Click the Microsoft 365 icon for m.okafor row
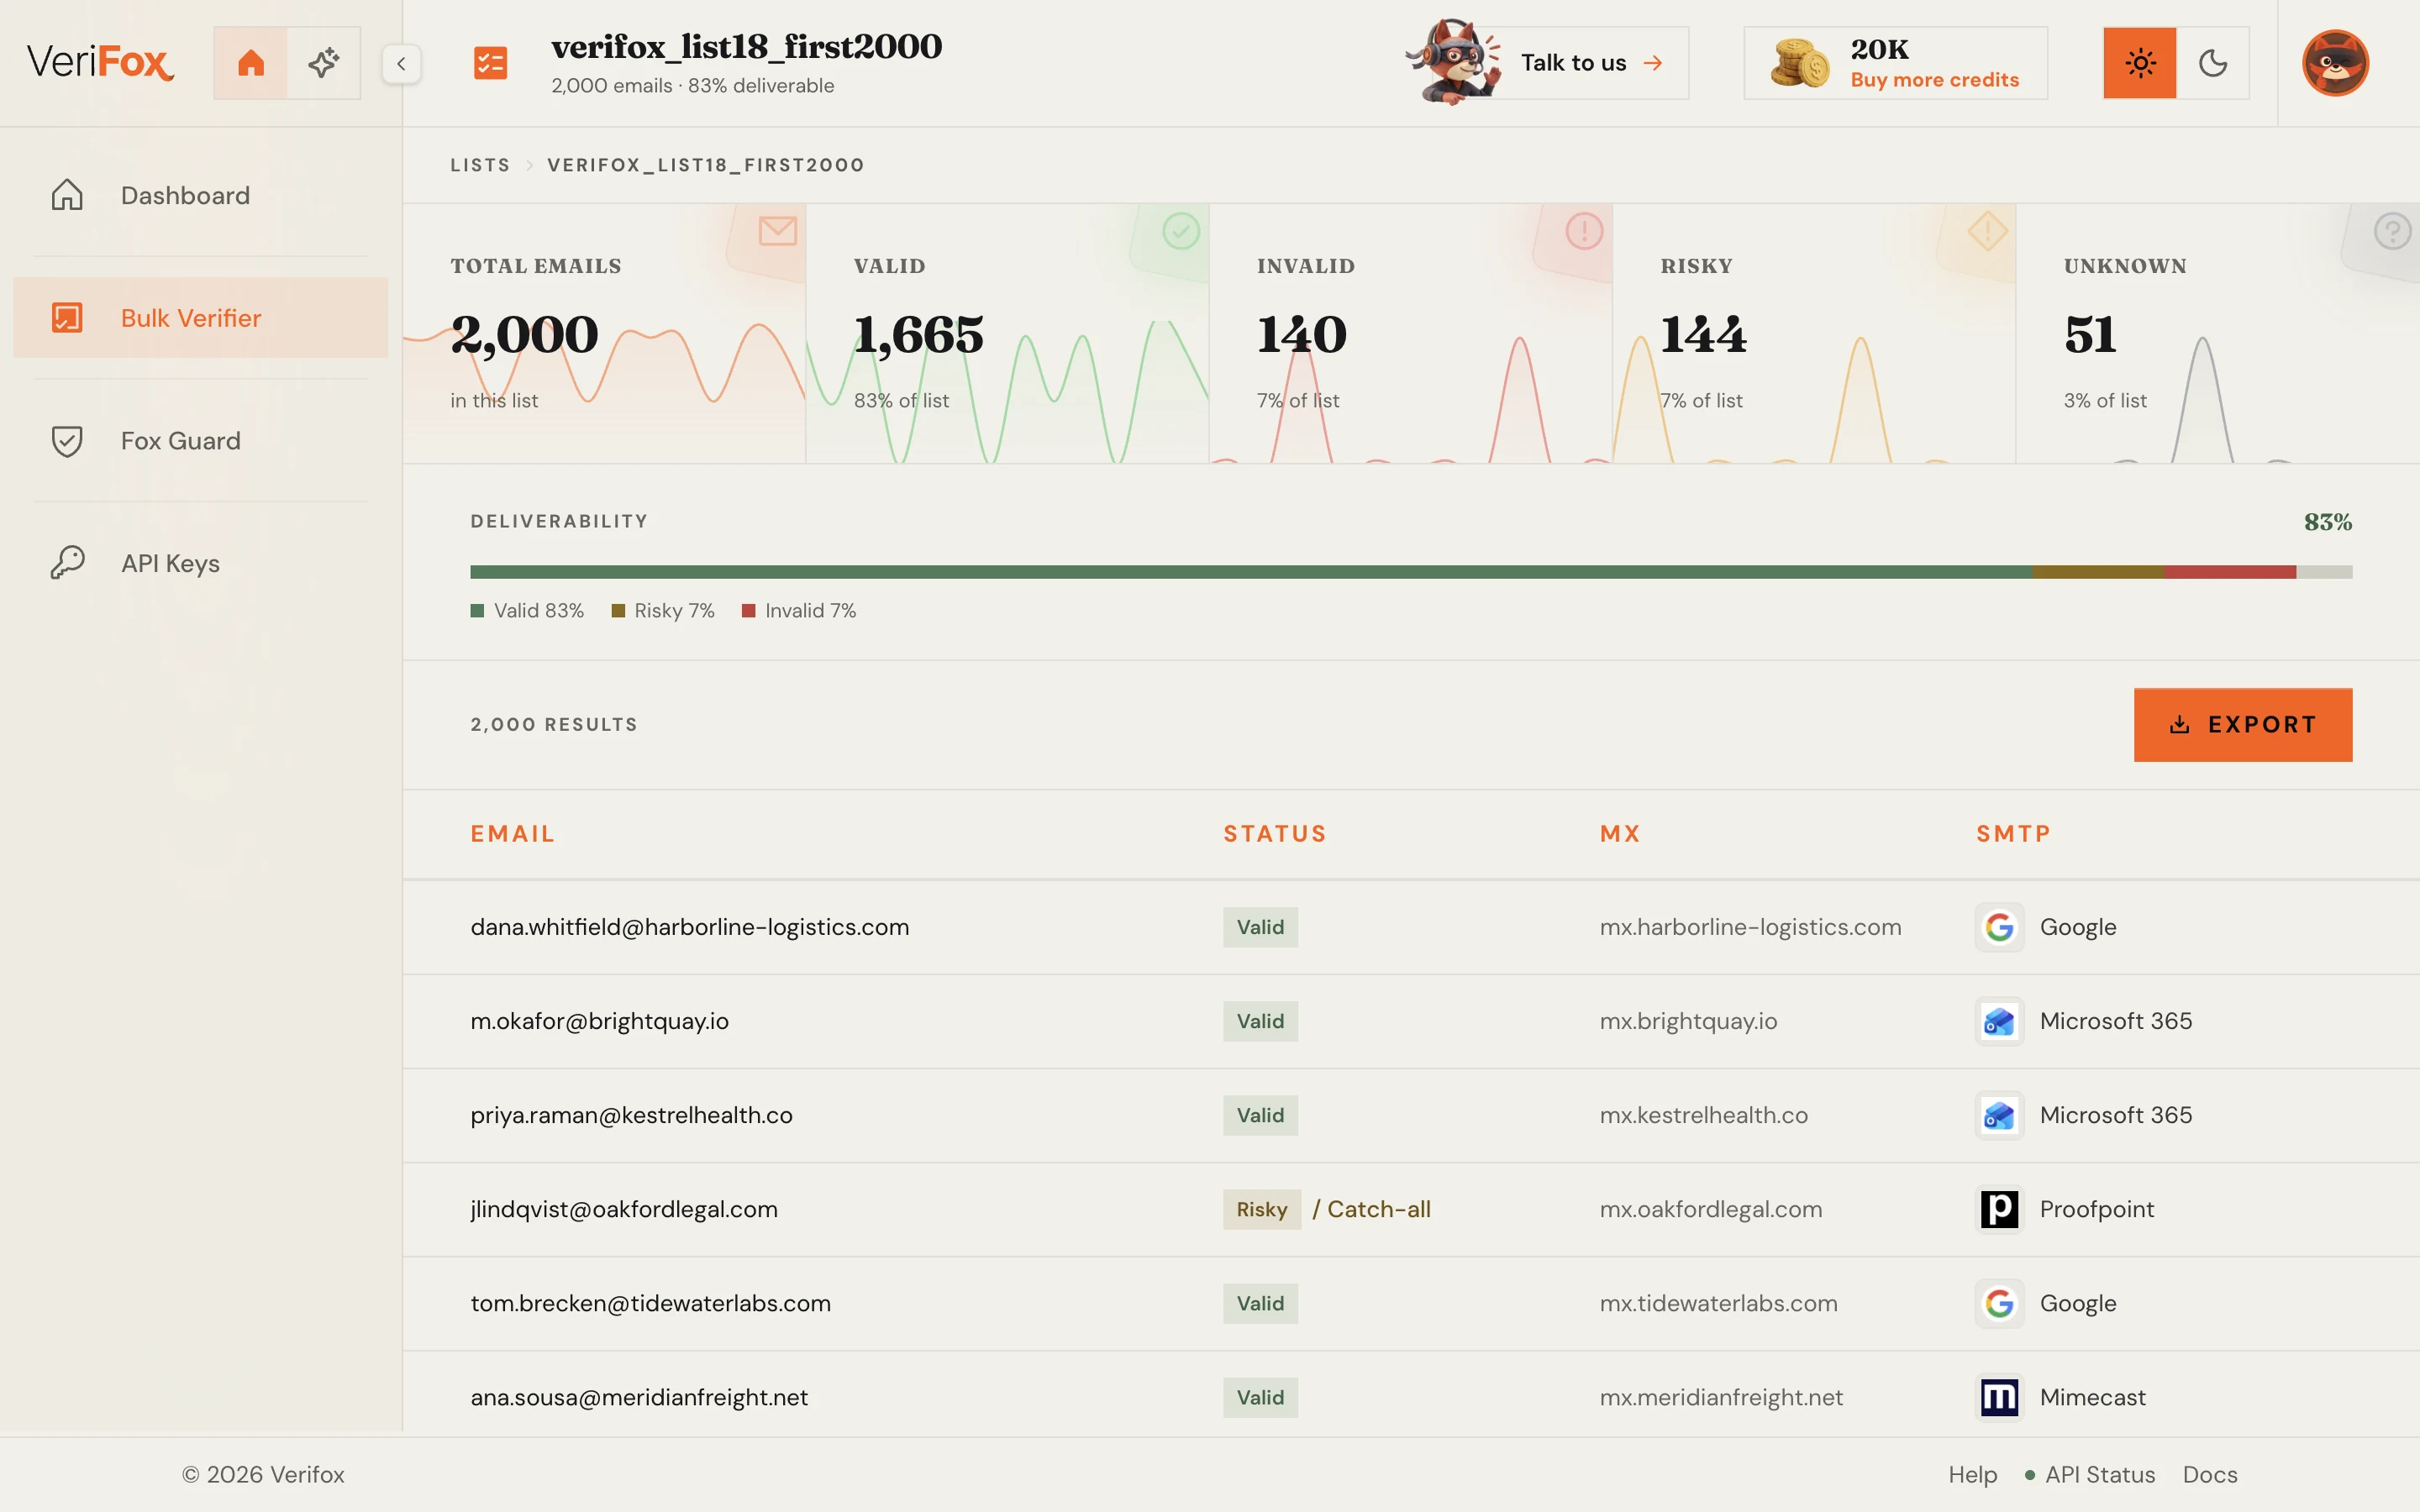This screenshot has height=1512, width=2420. pos(1999,1021)
